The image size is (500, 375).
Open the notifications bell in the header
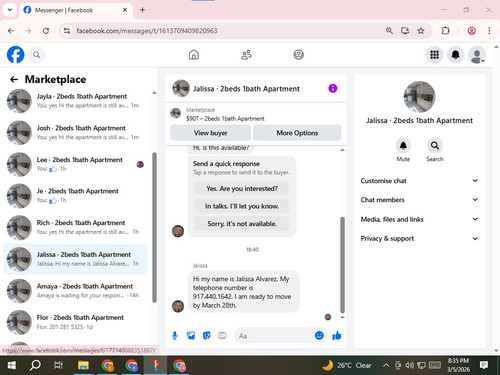click(x=455, y=55)
